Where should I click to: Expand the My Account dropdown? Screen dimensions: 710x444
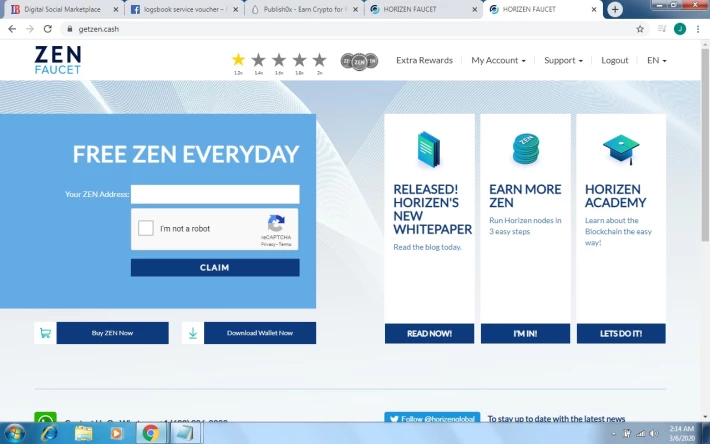[498, 60]
